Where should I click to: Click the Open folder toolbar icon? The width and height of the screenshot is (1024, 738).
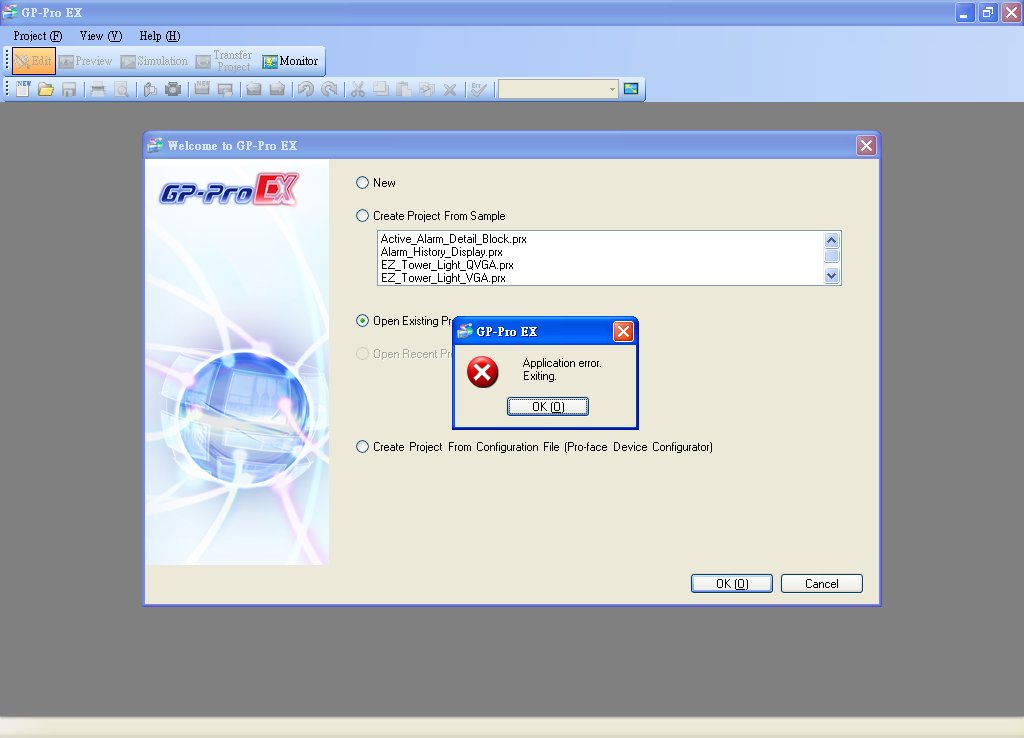[46, 89]
